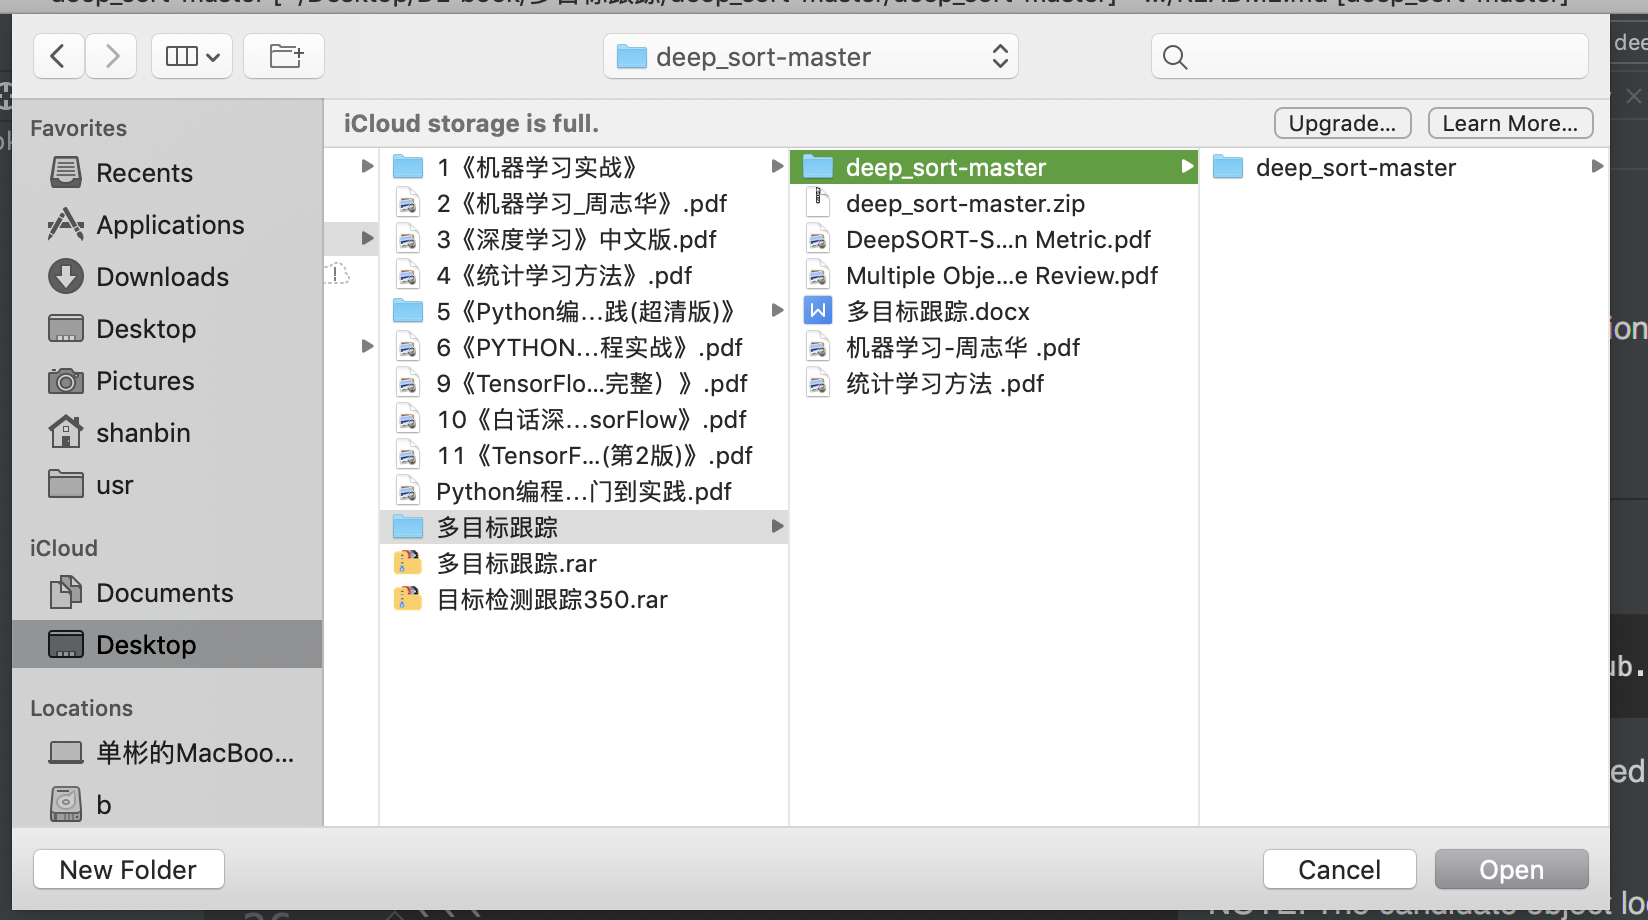Viewport: 1648px width, 920px height.
Task: Open the view options dropdown next to column icon
Action: [x=192, y=56]
